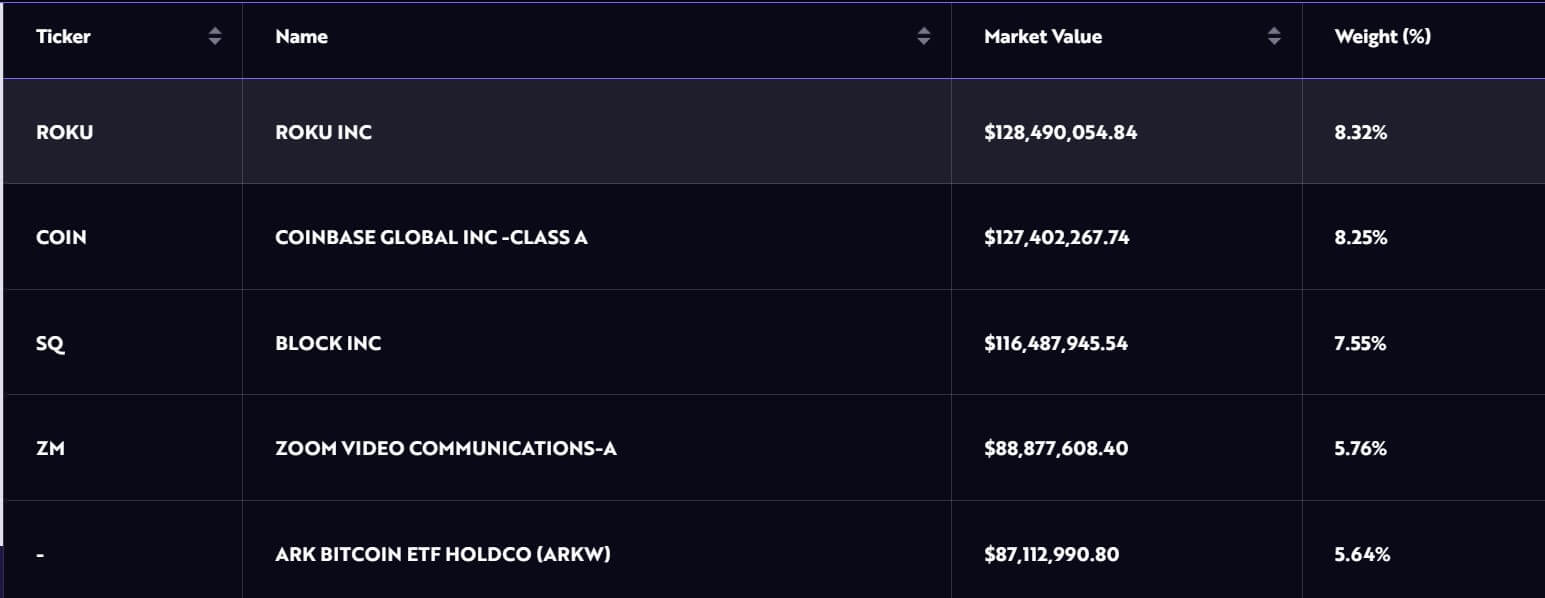Activate sorting control beside Ticker header
The image size is (1545, 598).
pos(213,36)
